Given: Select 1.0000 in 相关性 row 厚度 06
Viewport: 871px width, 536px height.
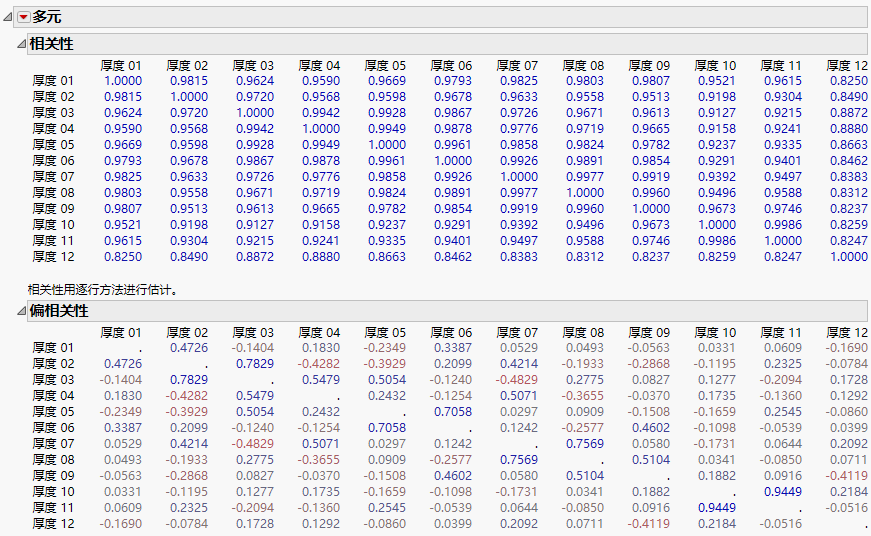Looking at the screenshot, I should click(453, 161).
